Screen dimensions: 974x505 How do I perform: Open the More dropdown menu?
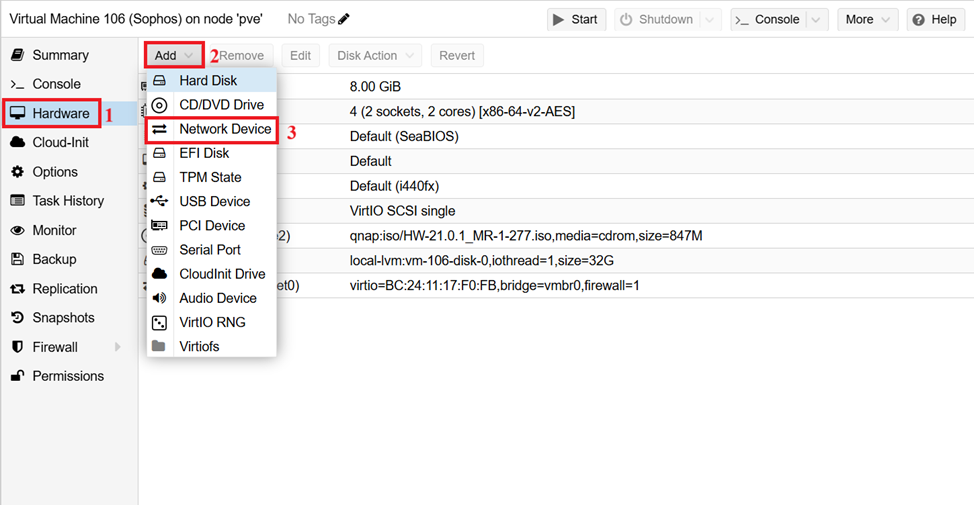866,19
